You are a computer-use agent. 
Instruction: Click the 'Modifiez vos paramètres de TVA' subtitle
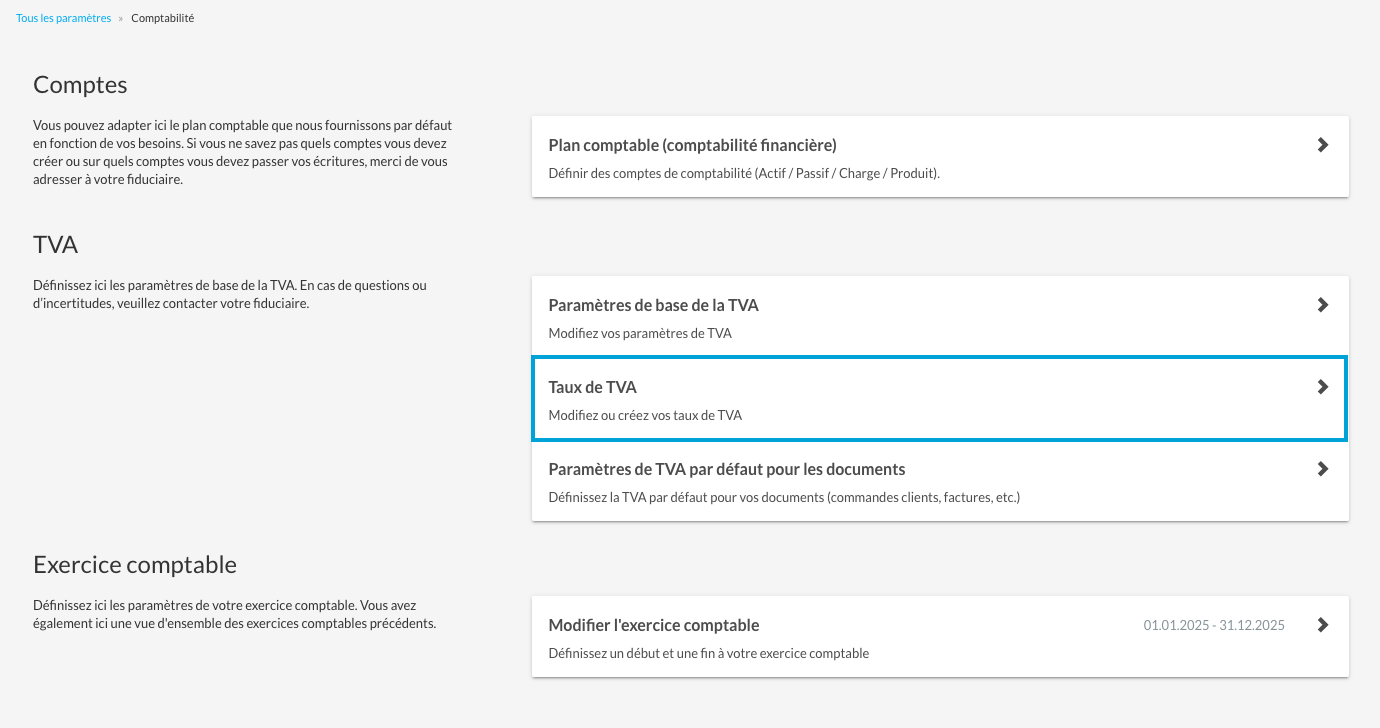(640, 333)
